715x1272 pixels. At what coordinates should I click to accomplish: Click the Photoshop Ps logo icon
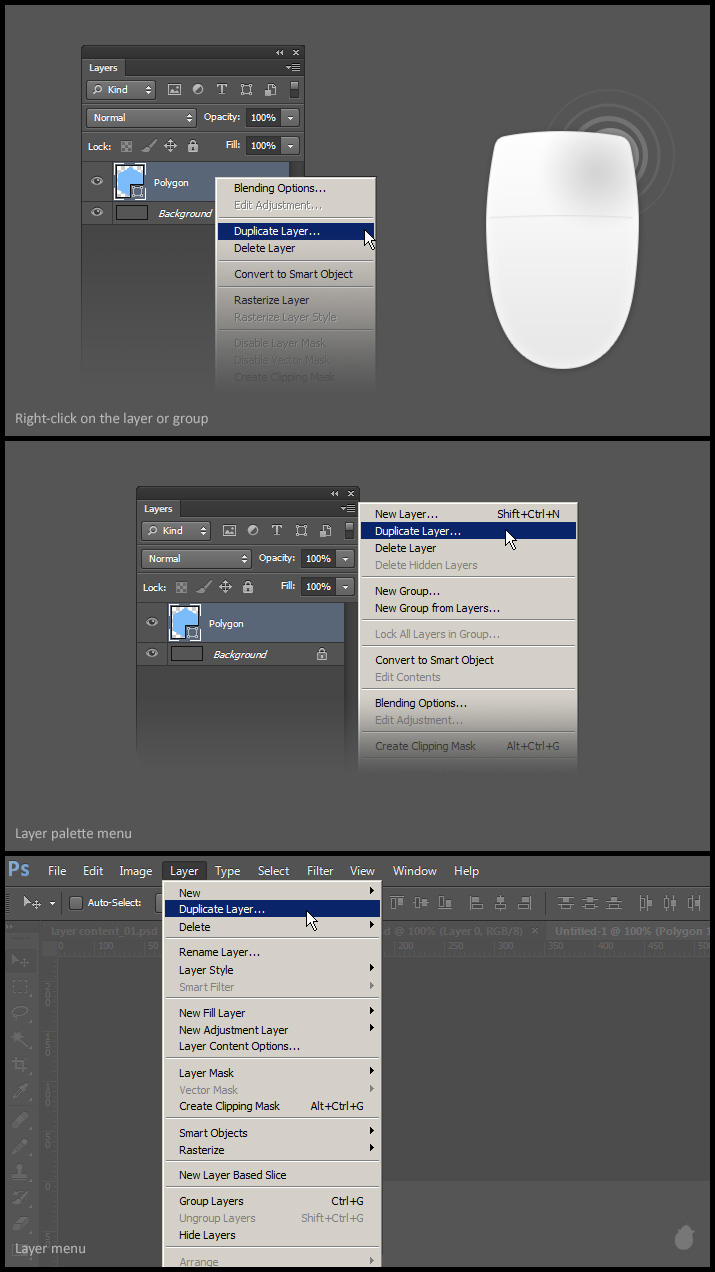(x=19, y=870)
